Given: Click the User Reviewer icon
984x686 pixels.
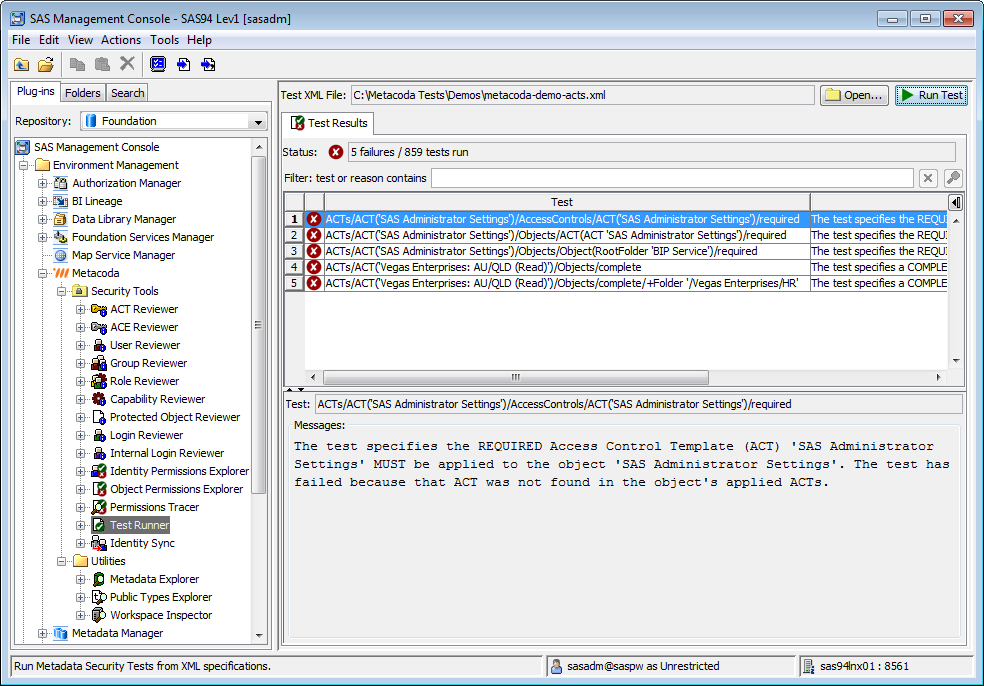Looking at the screenshot, I should 99,345.
